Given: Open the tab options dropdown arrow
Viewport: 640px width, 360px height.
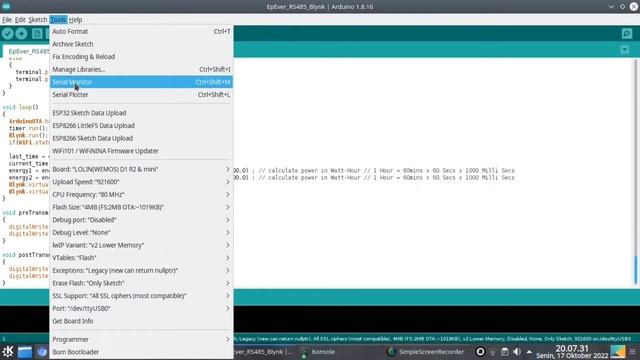Looking at the screenshot, I should pyautogui.click(x=624, y=50).
